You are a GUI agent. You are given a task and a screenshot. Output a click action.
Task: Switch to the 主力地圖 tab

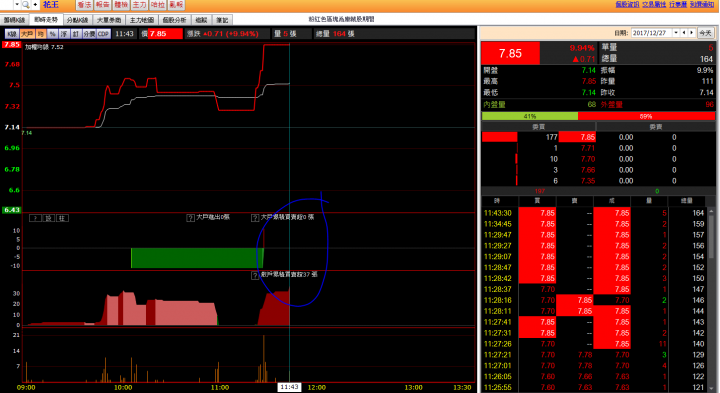pyautogui.click(x=141, y=20)
